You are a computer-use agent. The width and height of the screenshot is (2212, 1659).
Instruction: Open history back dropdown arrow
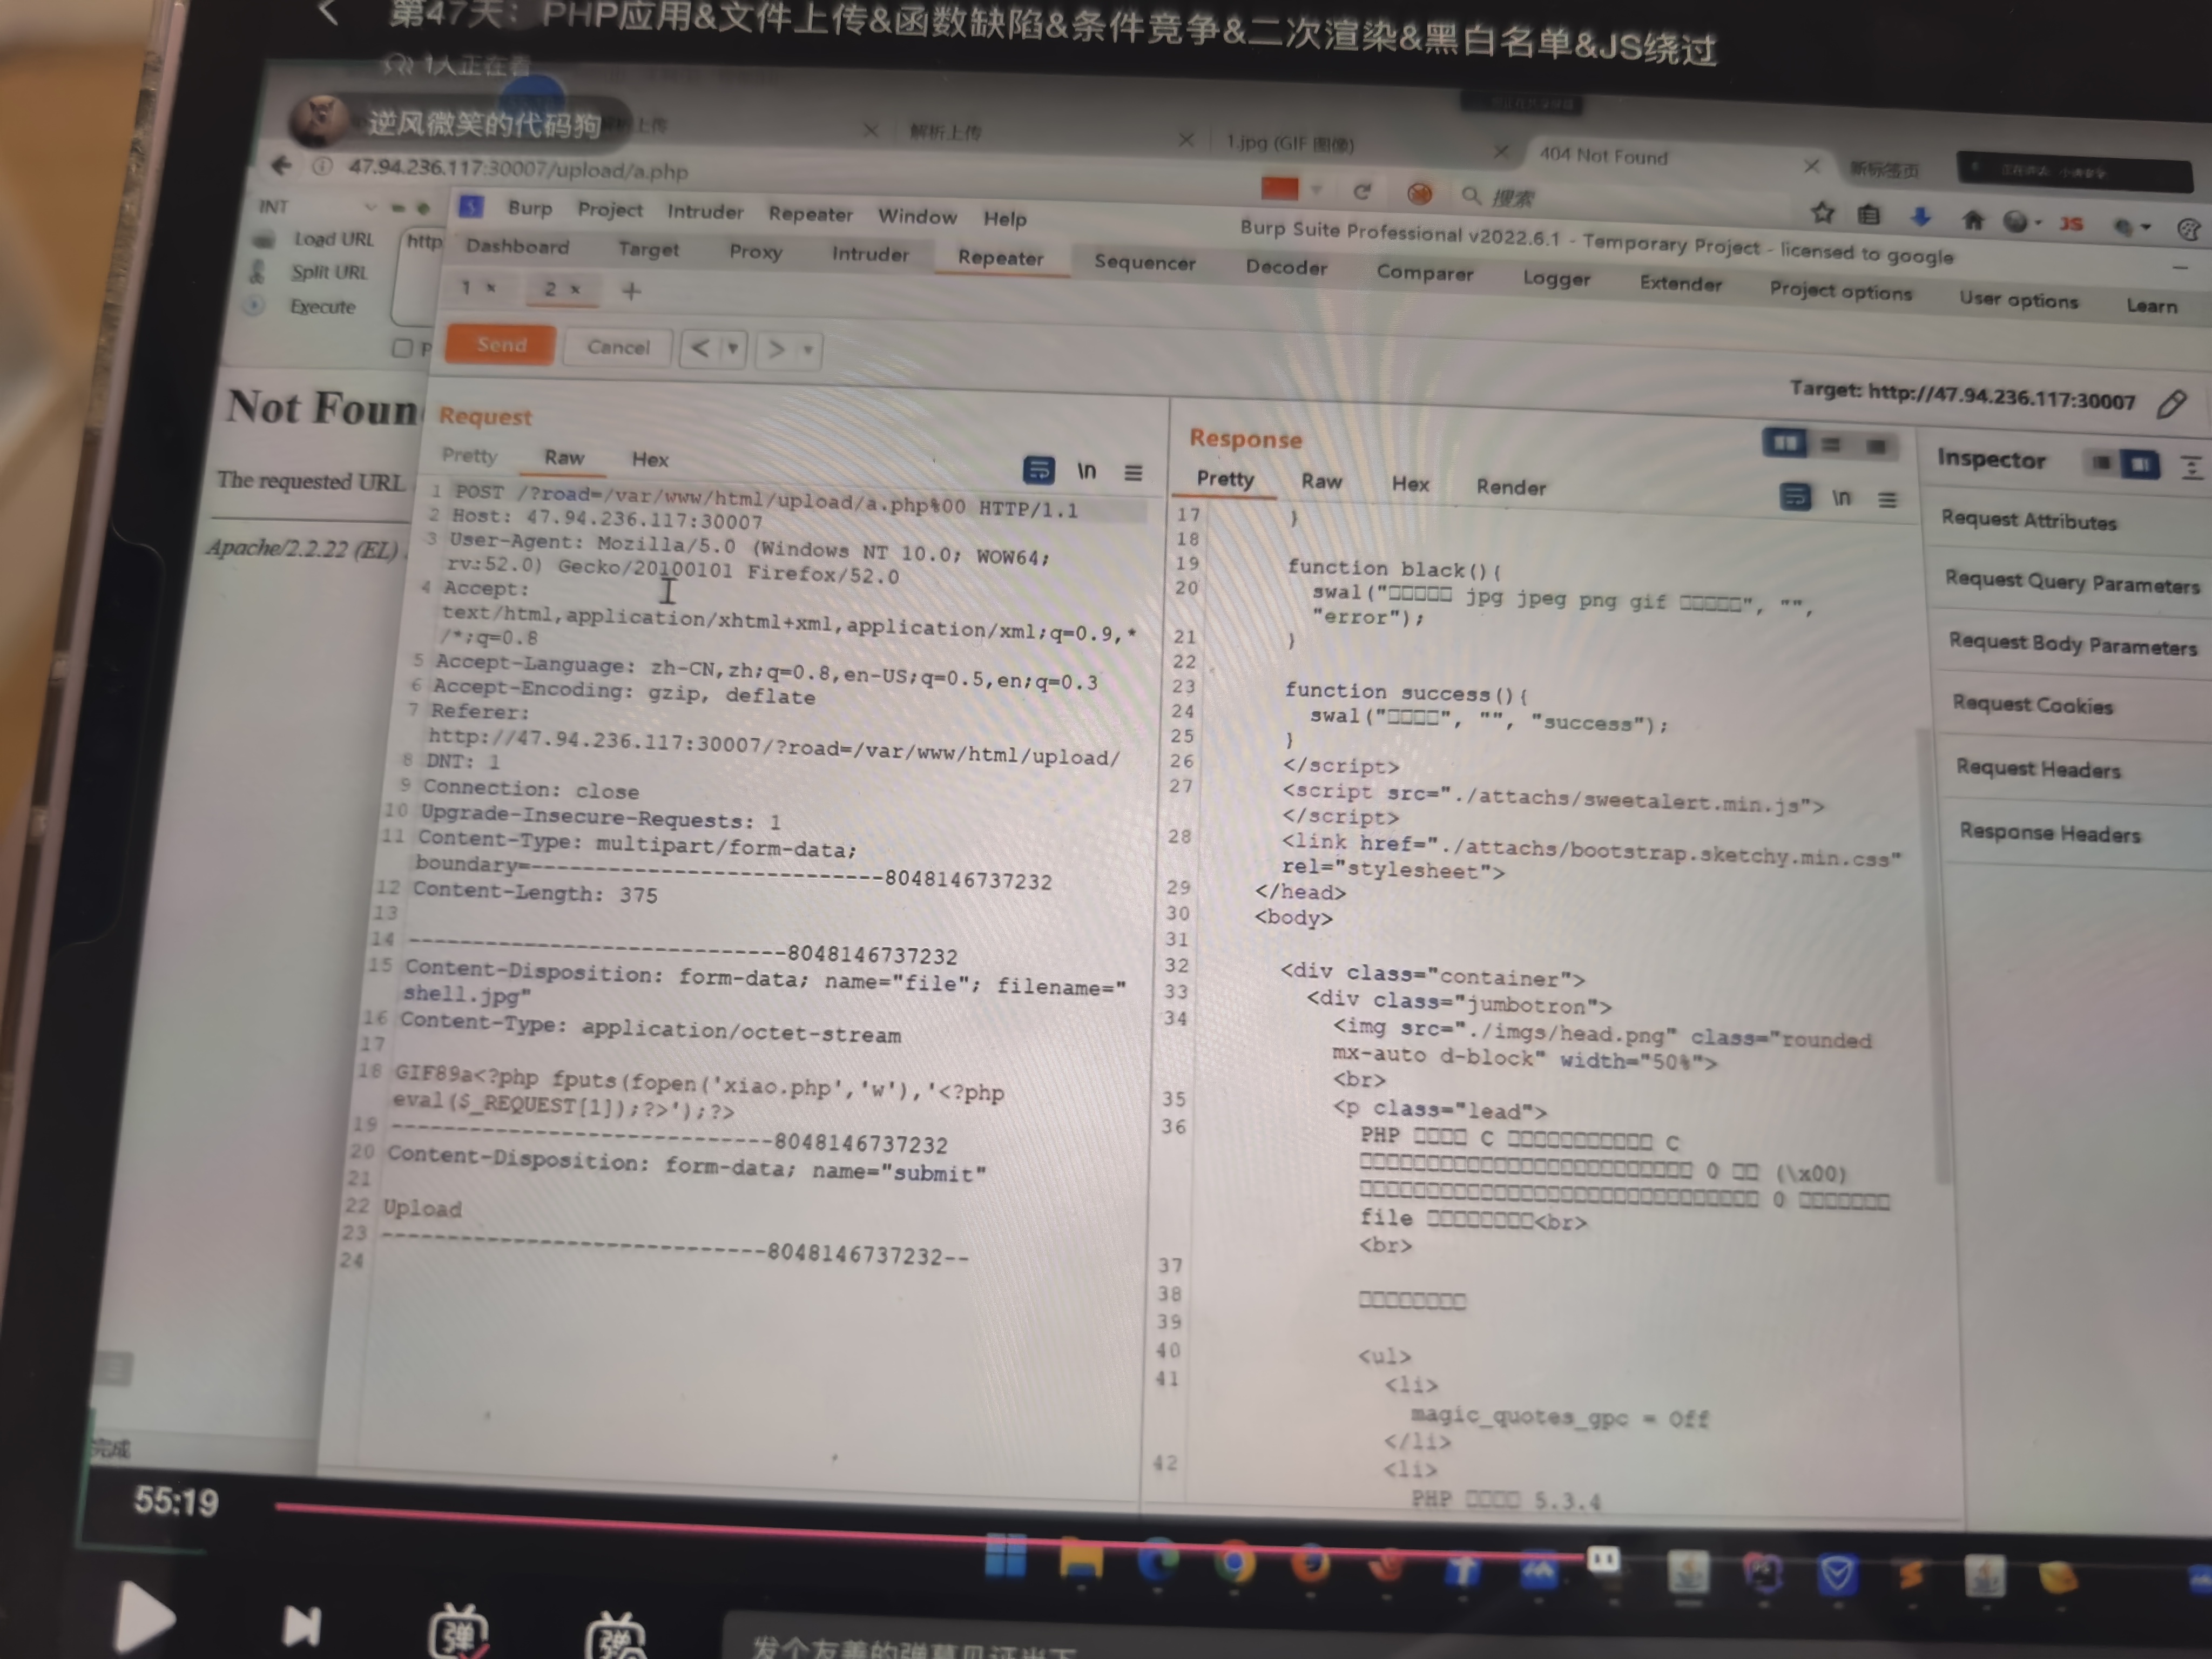733,348
